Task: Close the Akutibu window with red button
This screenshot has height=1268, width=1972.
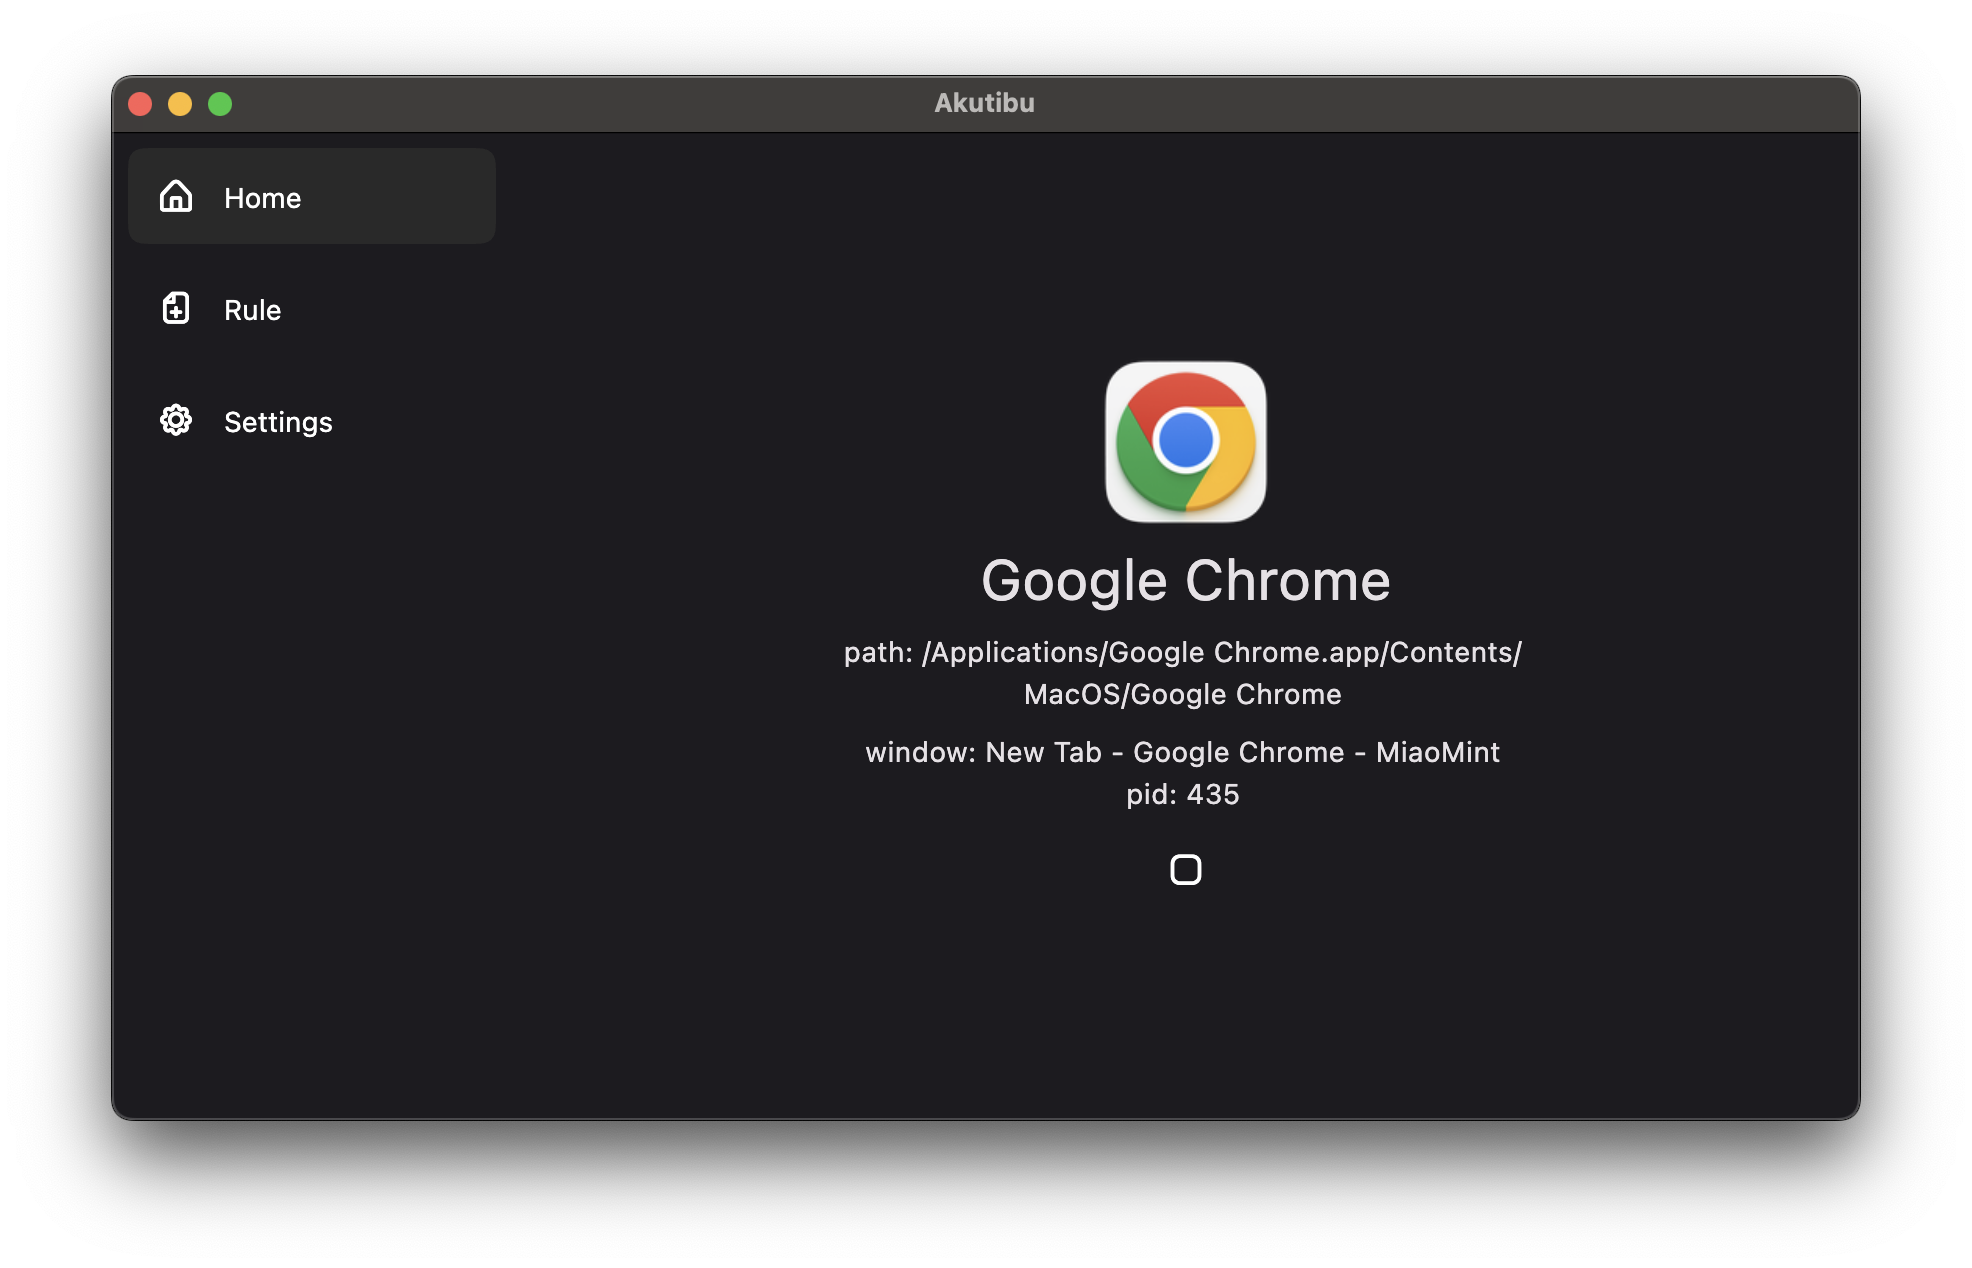Action: pos(140,104)
